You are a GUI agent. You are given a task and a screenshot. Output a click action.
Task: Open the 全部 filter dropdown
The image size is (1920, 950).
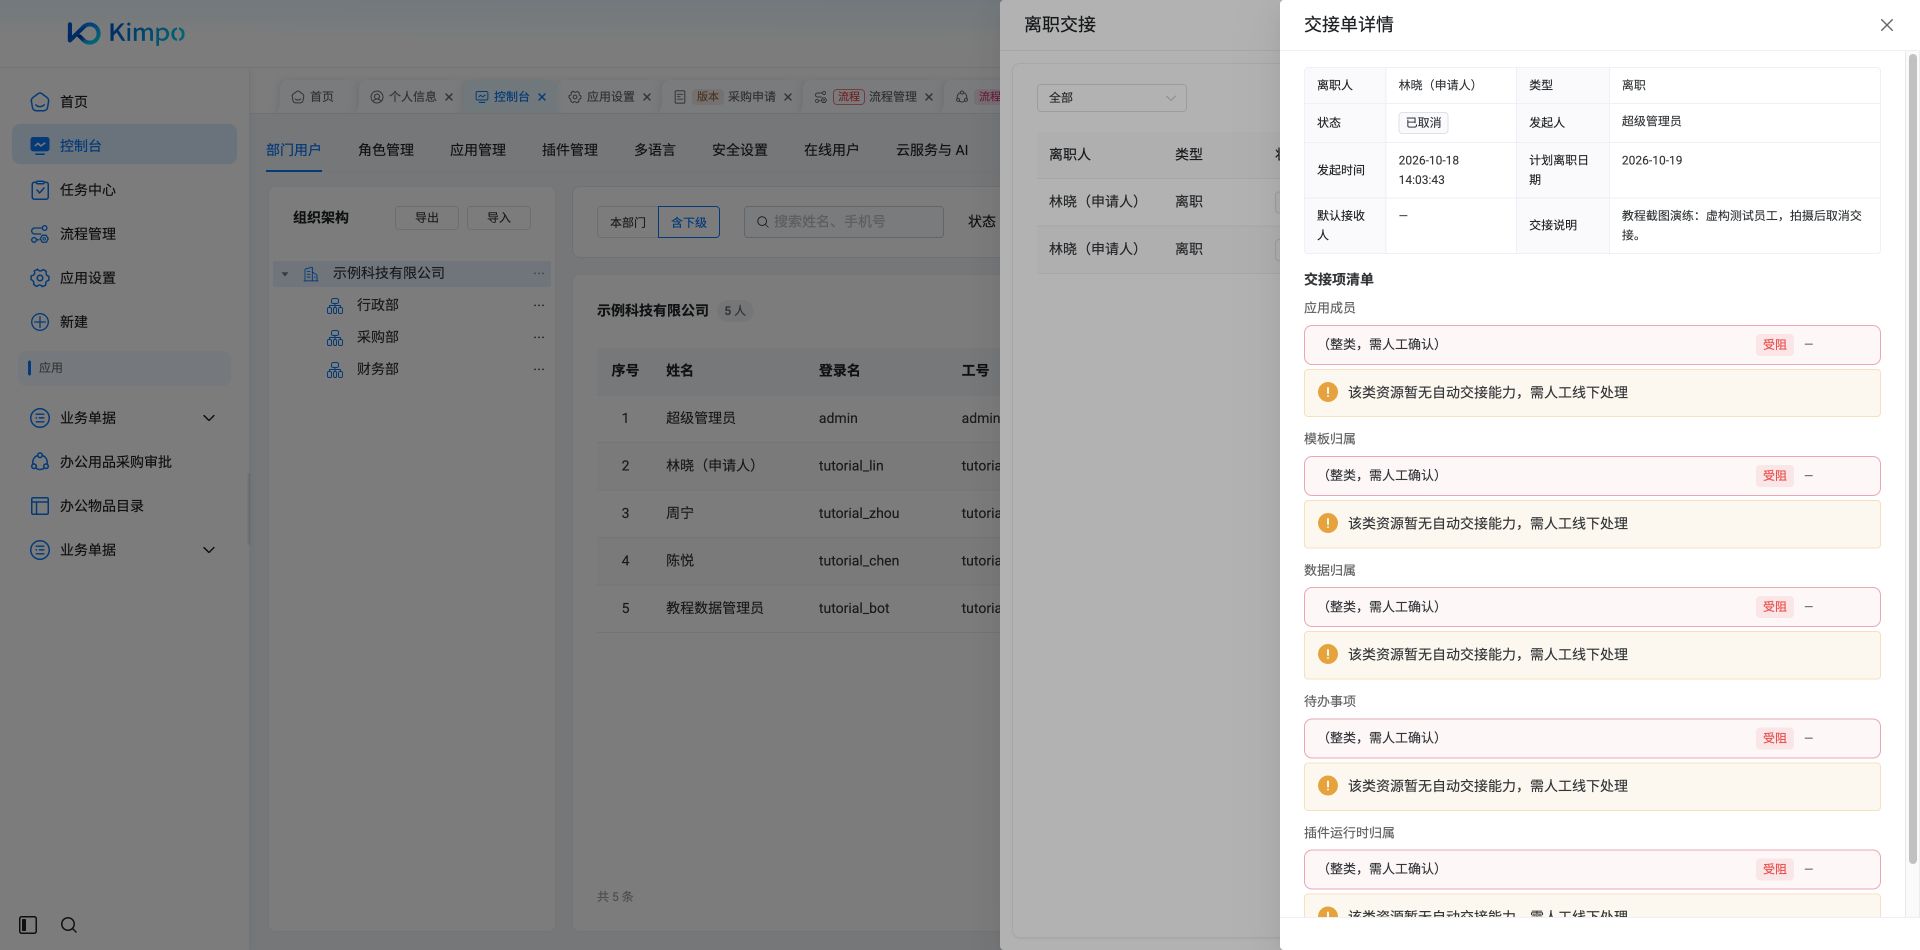[1112, 97]
